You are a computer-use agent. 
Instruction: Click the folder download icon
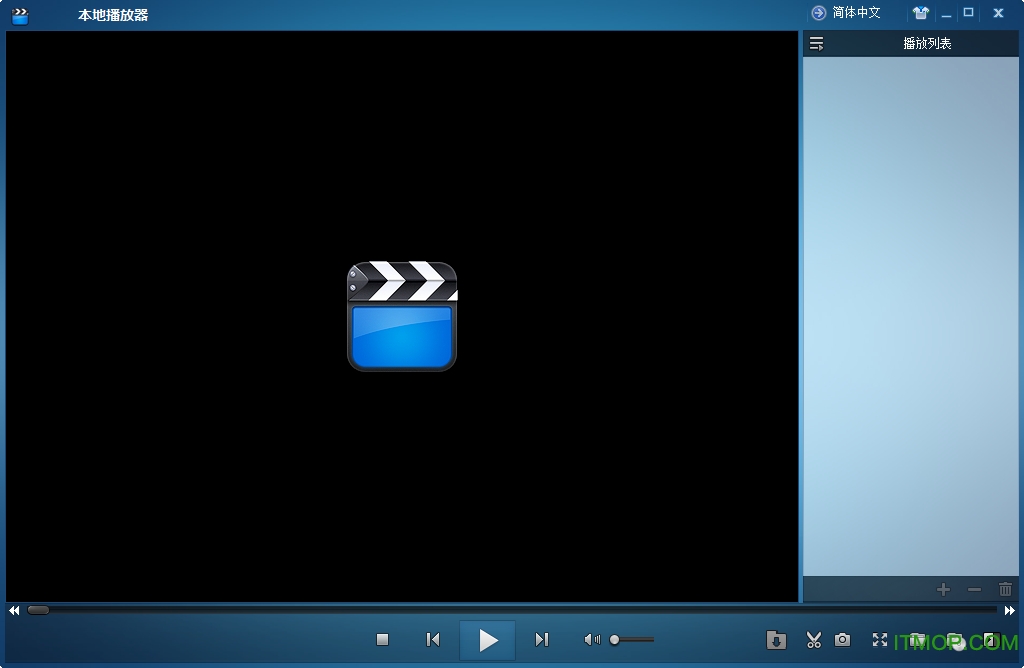pos(776,640)
